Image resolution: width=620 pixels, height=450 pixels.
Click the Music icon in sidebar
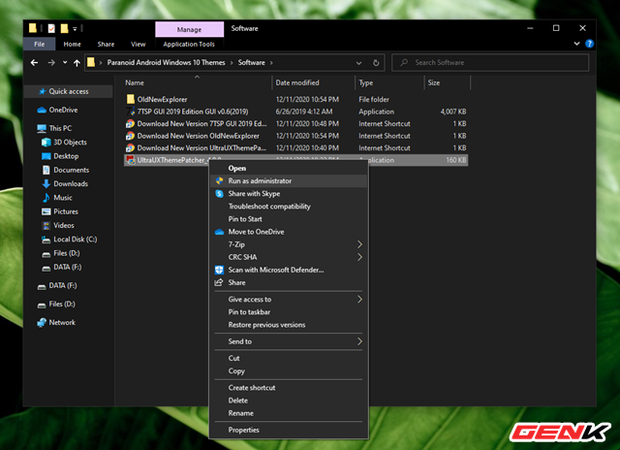point(44,198)
